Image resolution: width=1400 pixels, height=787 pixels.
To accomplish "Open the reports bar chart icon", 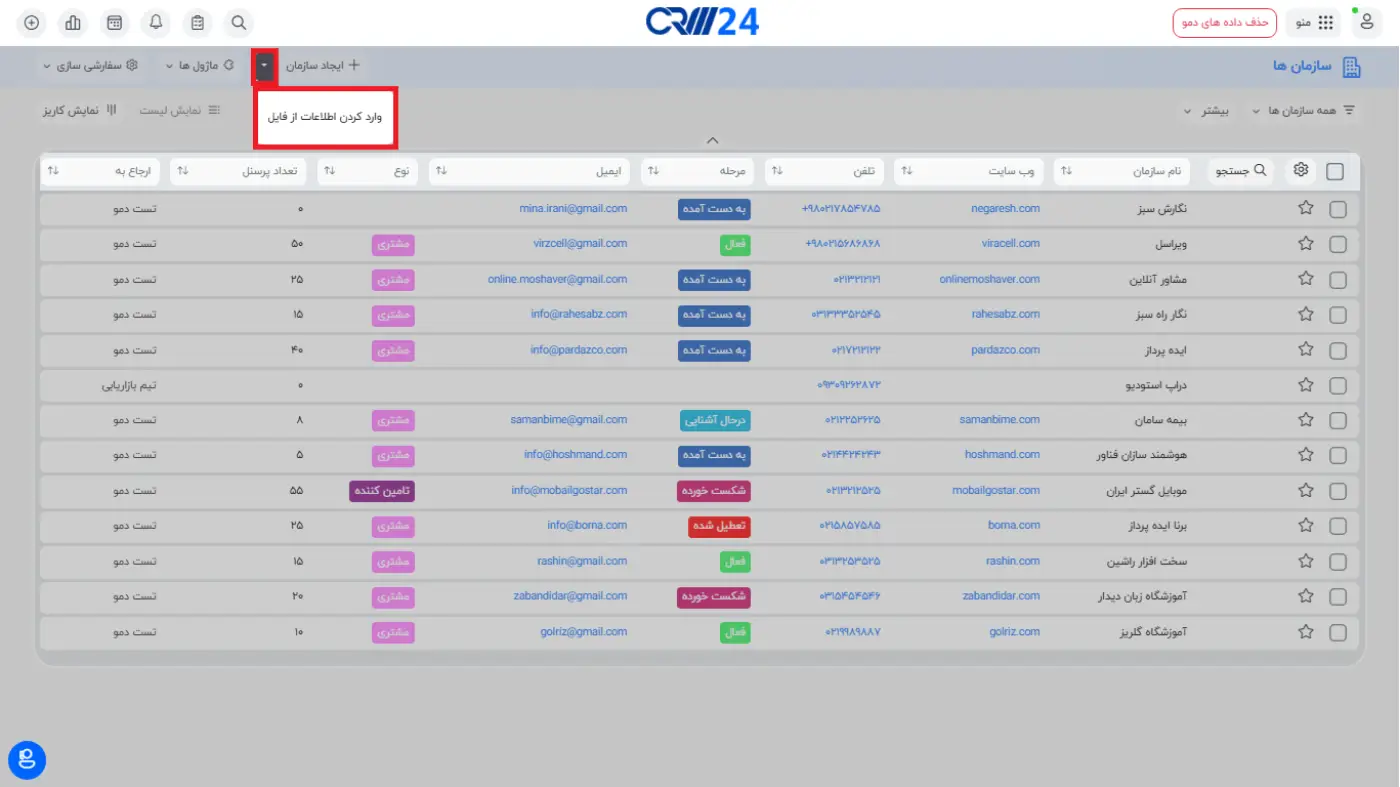I will (73, 22).
